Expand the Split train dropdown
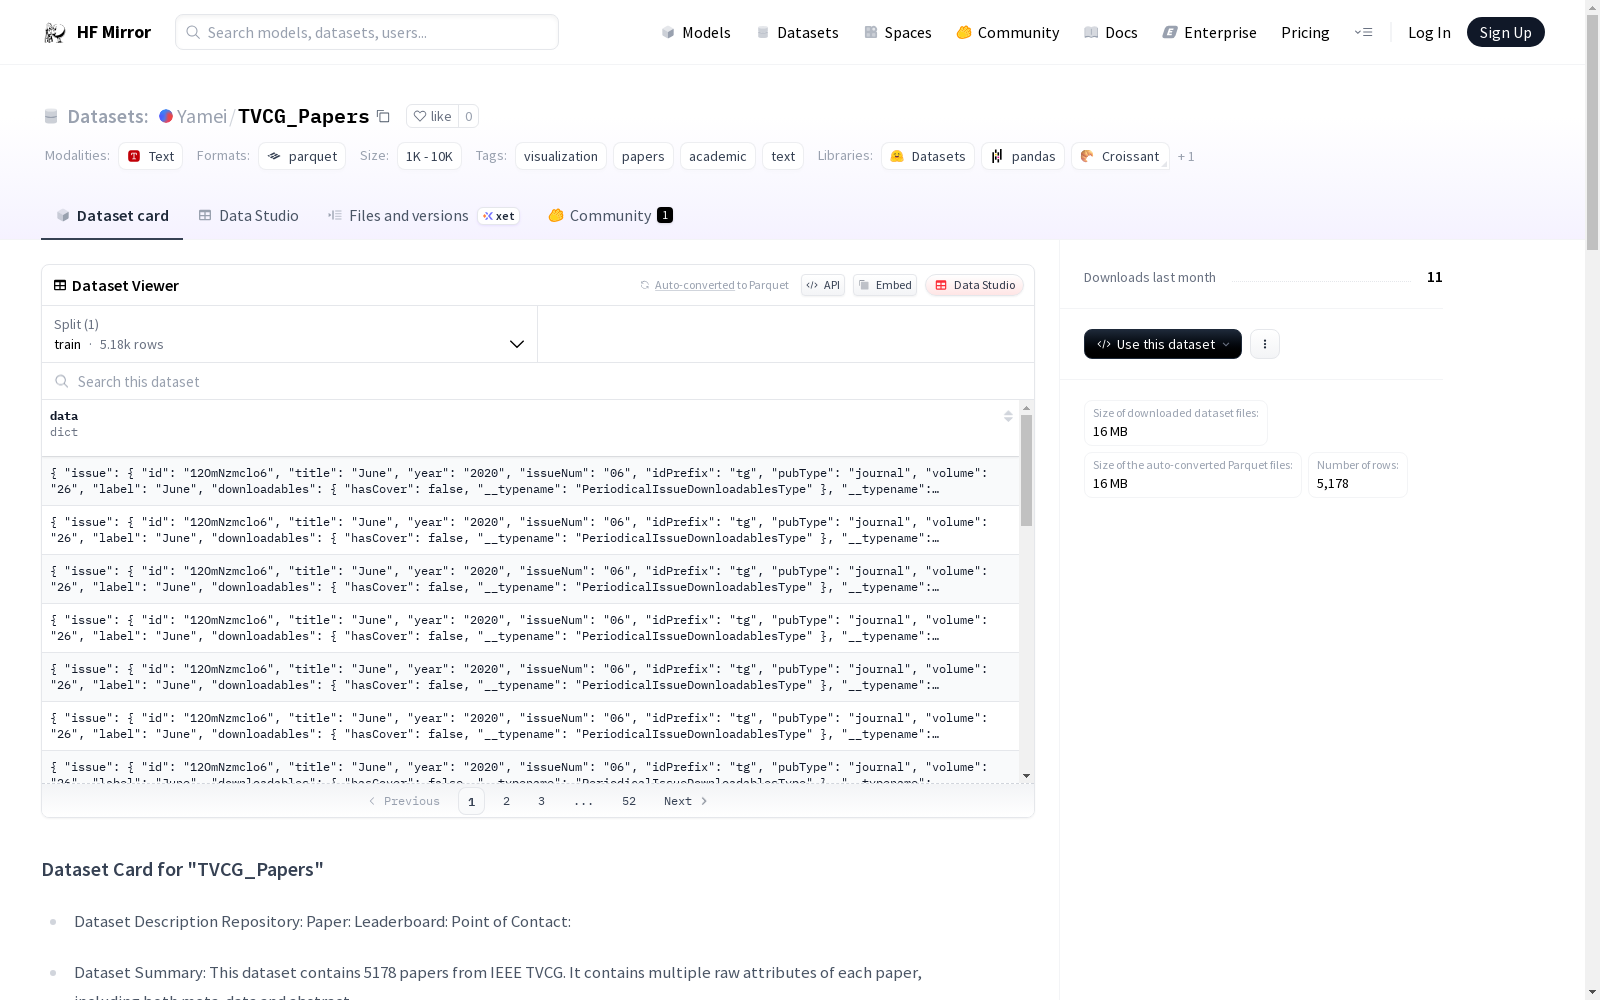The width and height of the screenshot is (1600, 1000). (x=289, y=334)
